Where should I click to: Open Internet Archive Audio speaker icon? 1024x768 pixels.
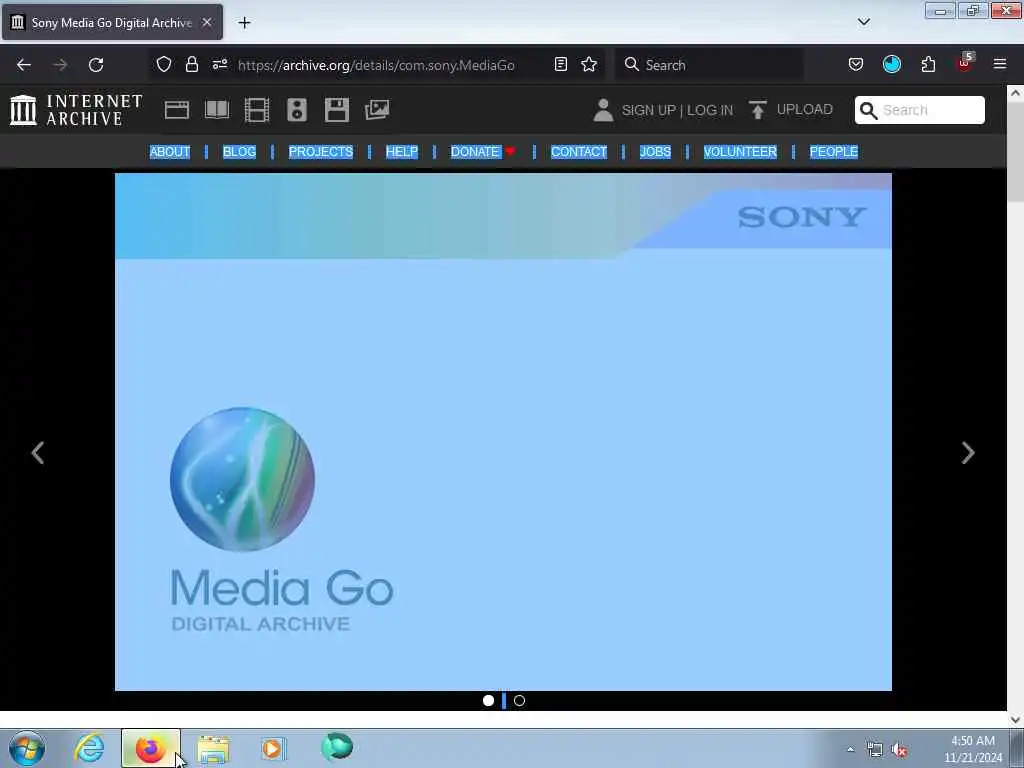[x=296, y=110]
